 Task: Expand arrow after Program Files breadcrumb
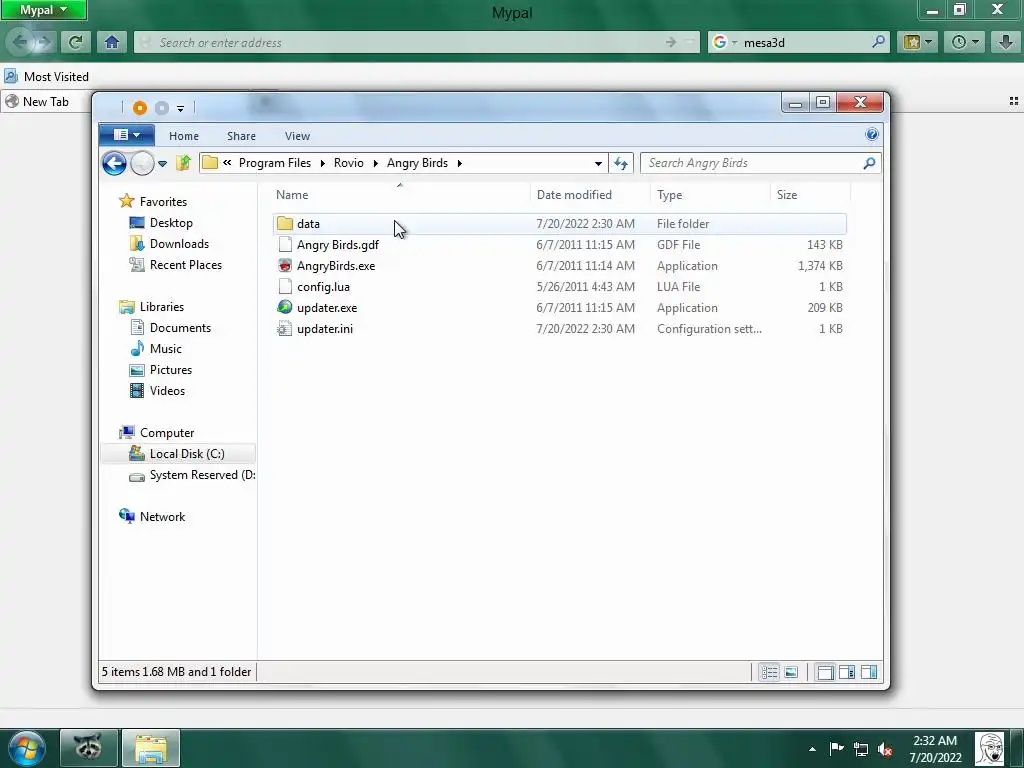pos(323,163)
